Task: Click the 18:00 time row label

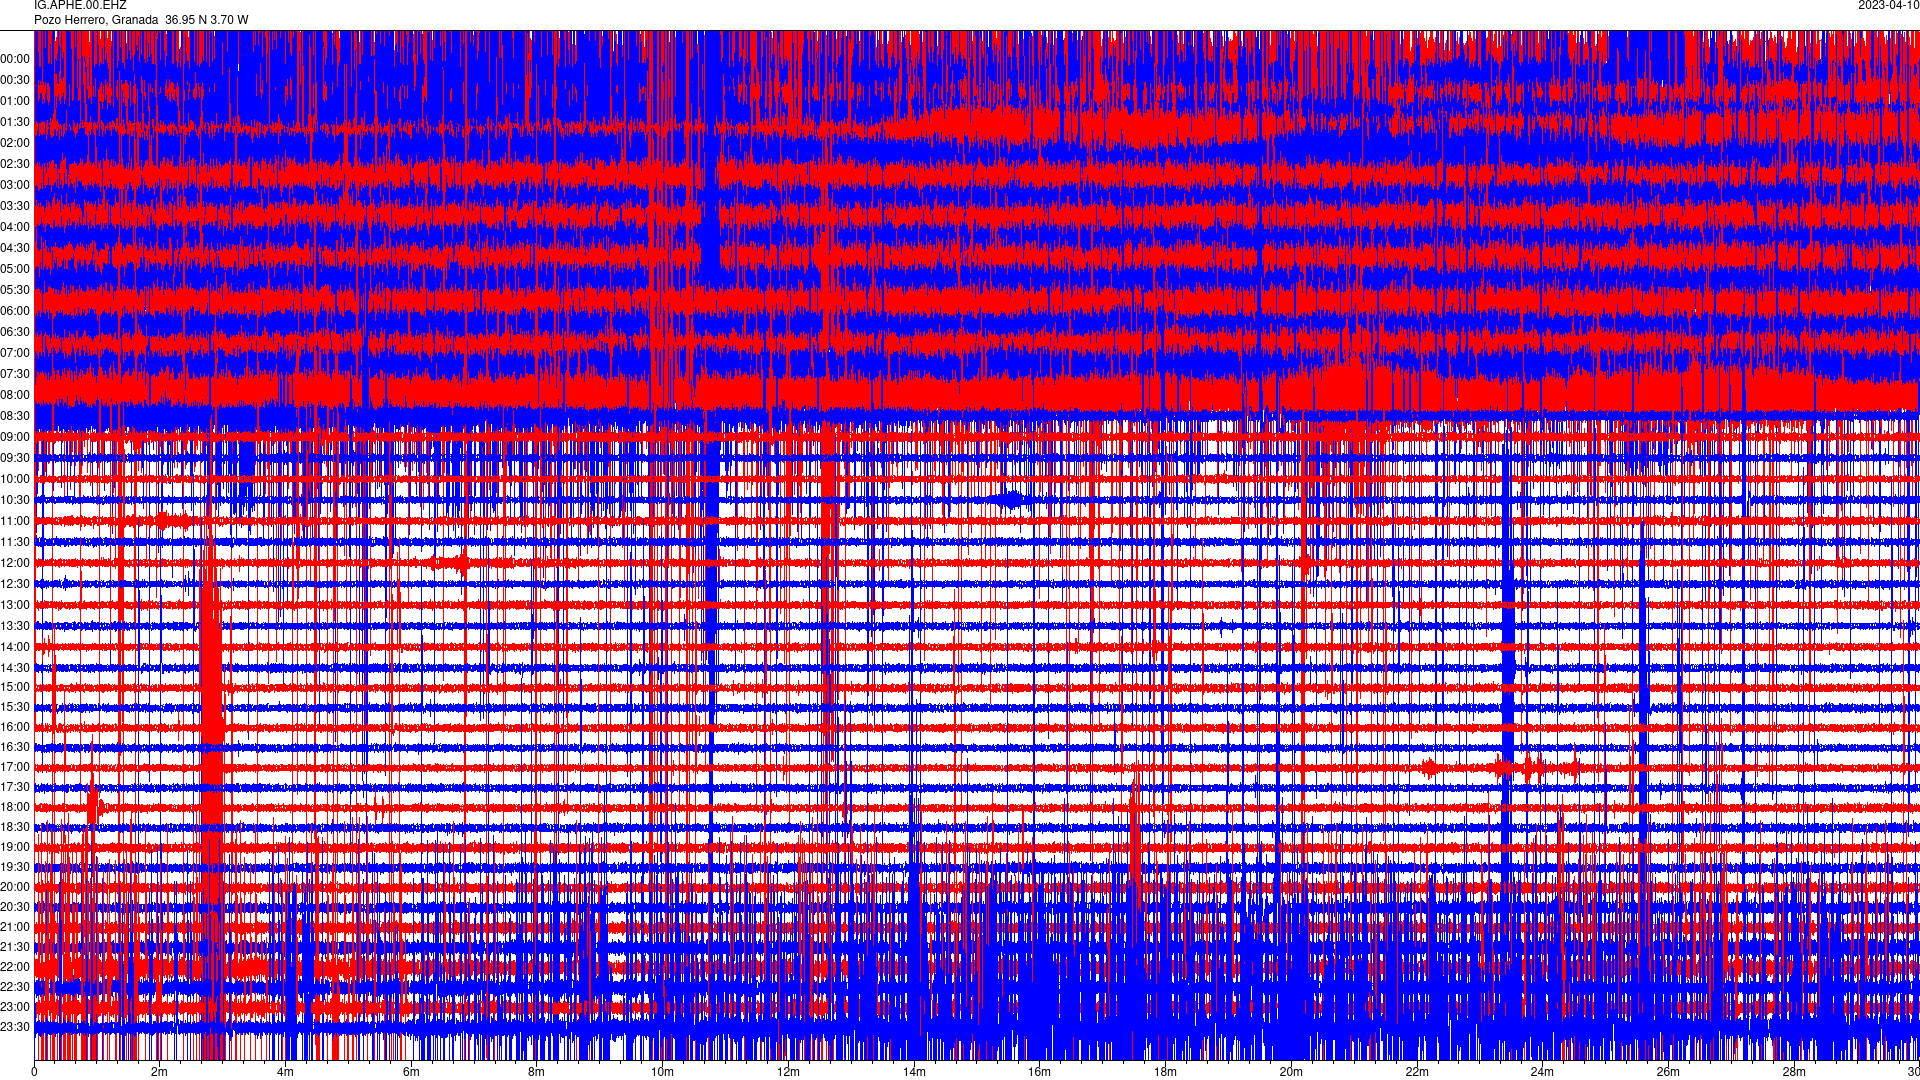Action: pos(15,807)
